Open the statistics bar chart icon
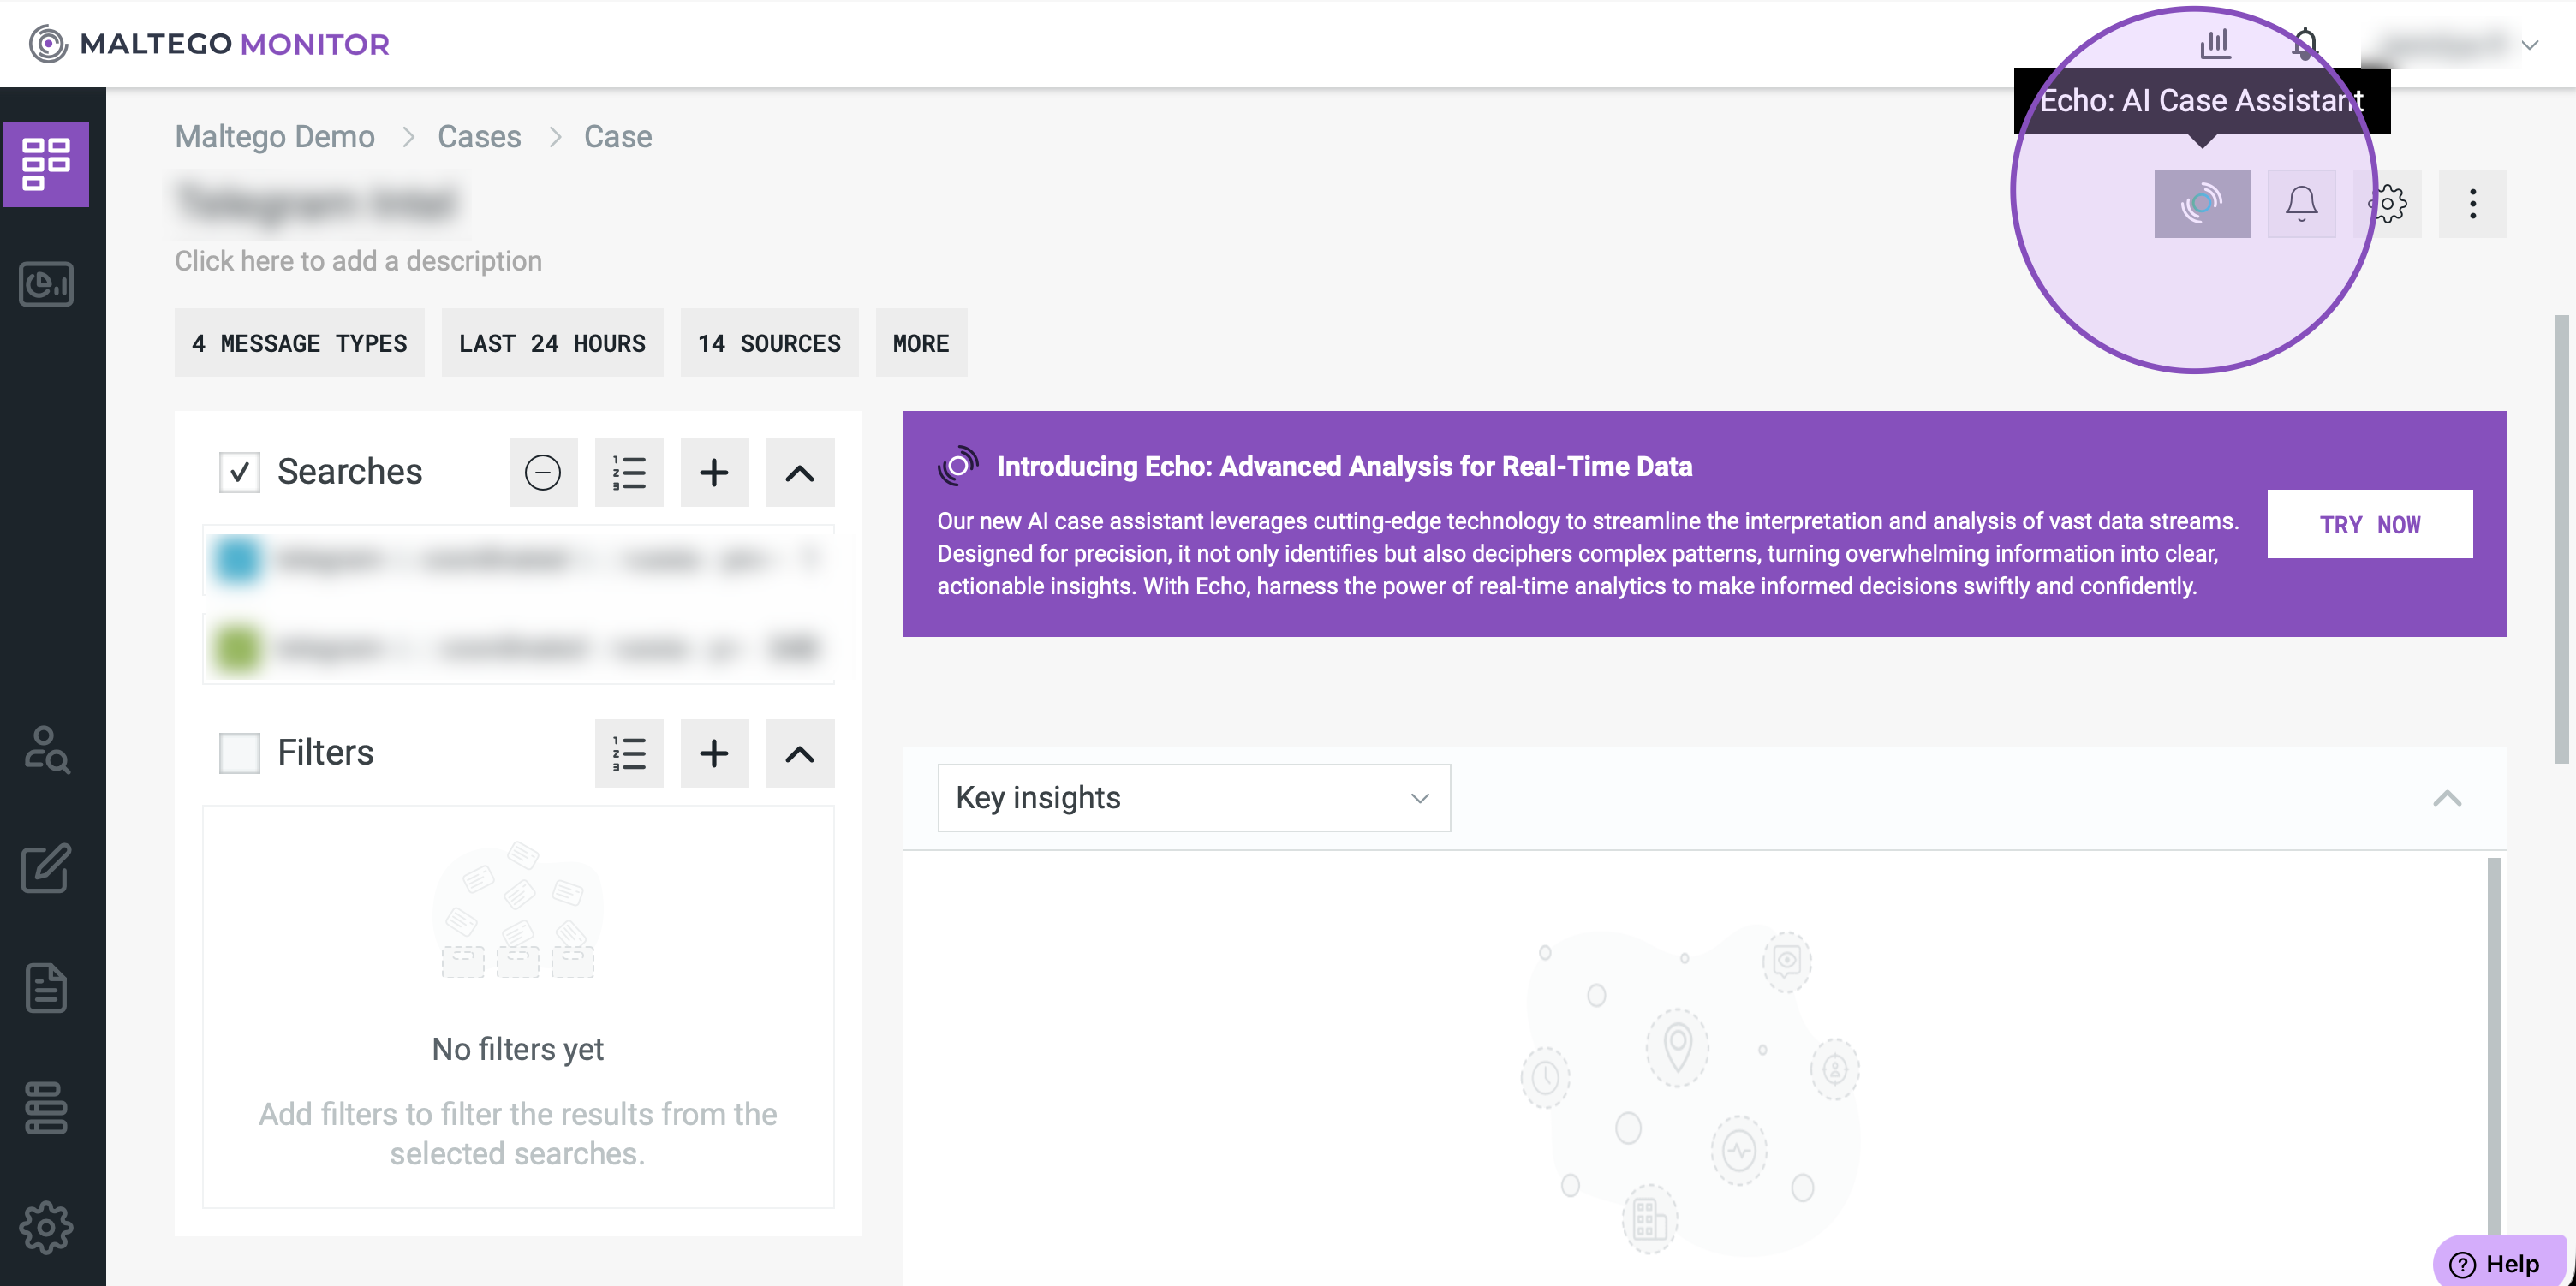This screenshot has width=2576, height=1286. pyautogui.click(x=2215, y=43)
